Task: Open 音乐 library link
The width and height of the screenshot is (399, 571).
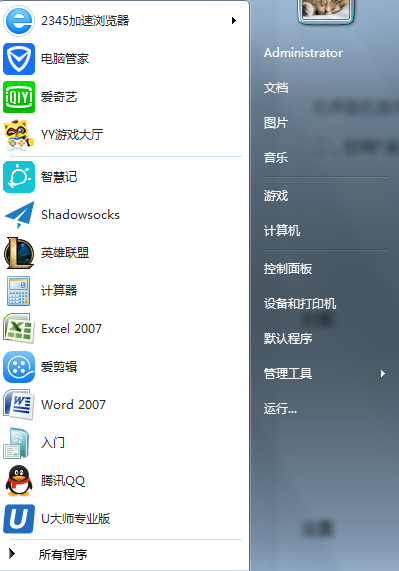Action: [x=276, y=158]
